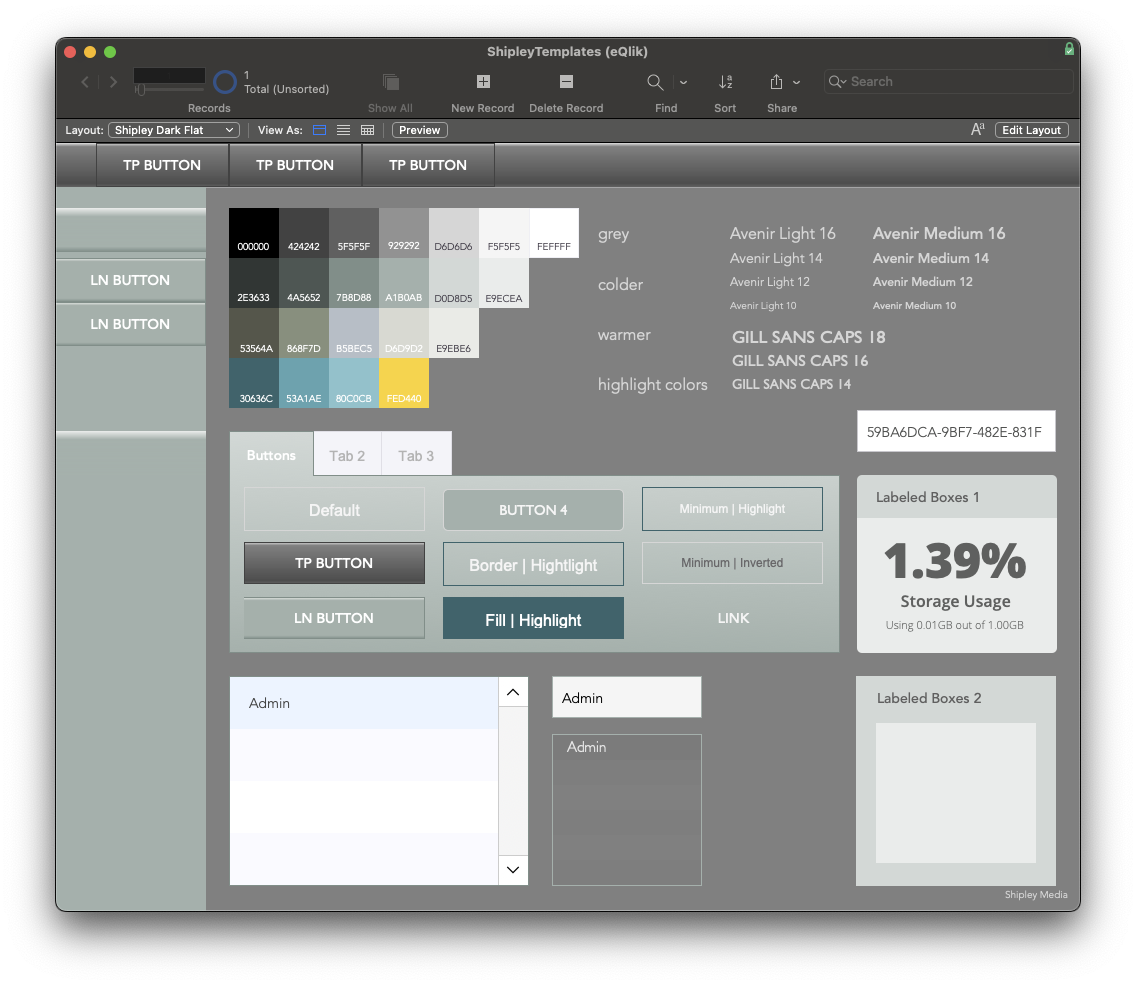Open the Shipley Dark Flat layout dropdown
Image resolution: width=1136 pixels, height=985 pixels.
(172, 129)
